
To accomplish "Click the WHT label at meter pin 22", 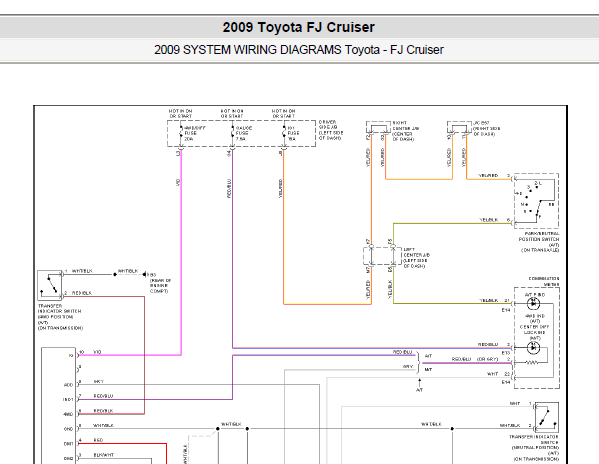I will coord(493,374).
